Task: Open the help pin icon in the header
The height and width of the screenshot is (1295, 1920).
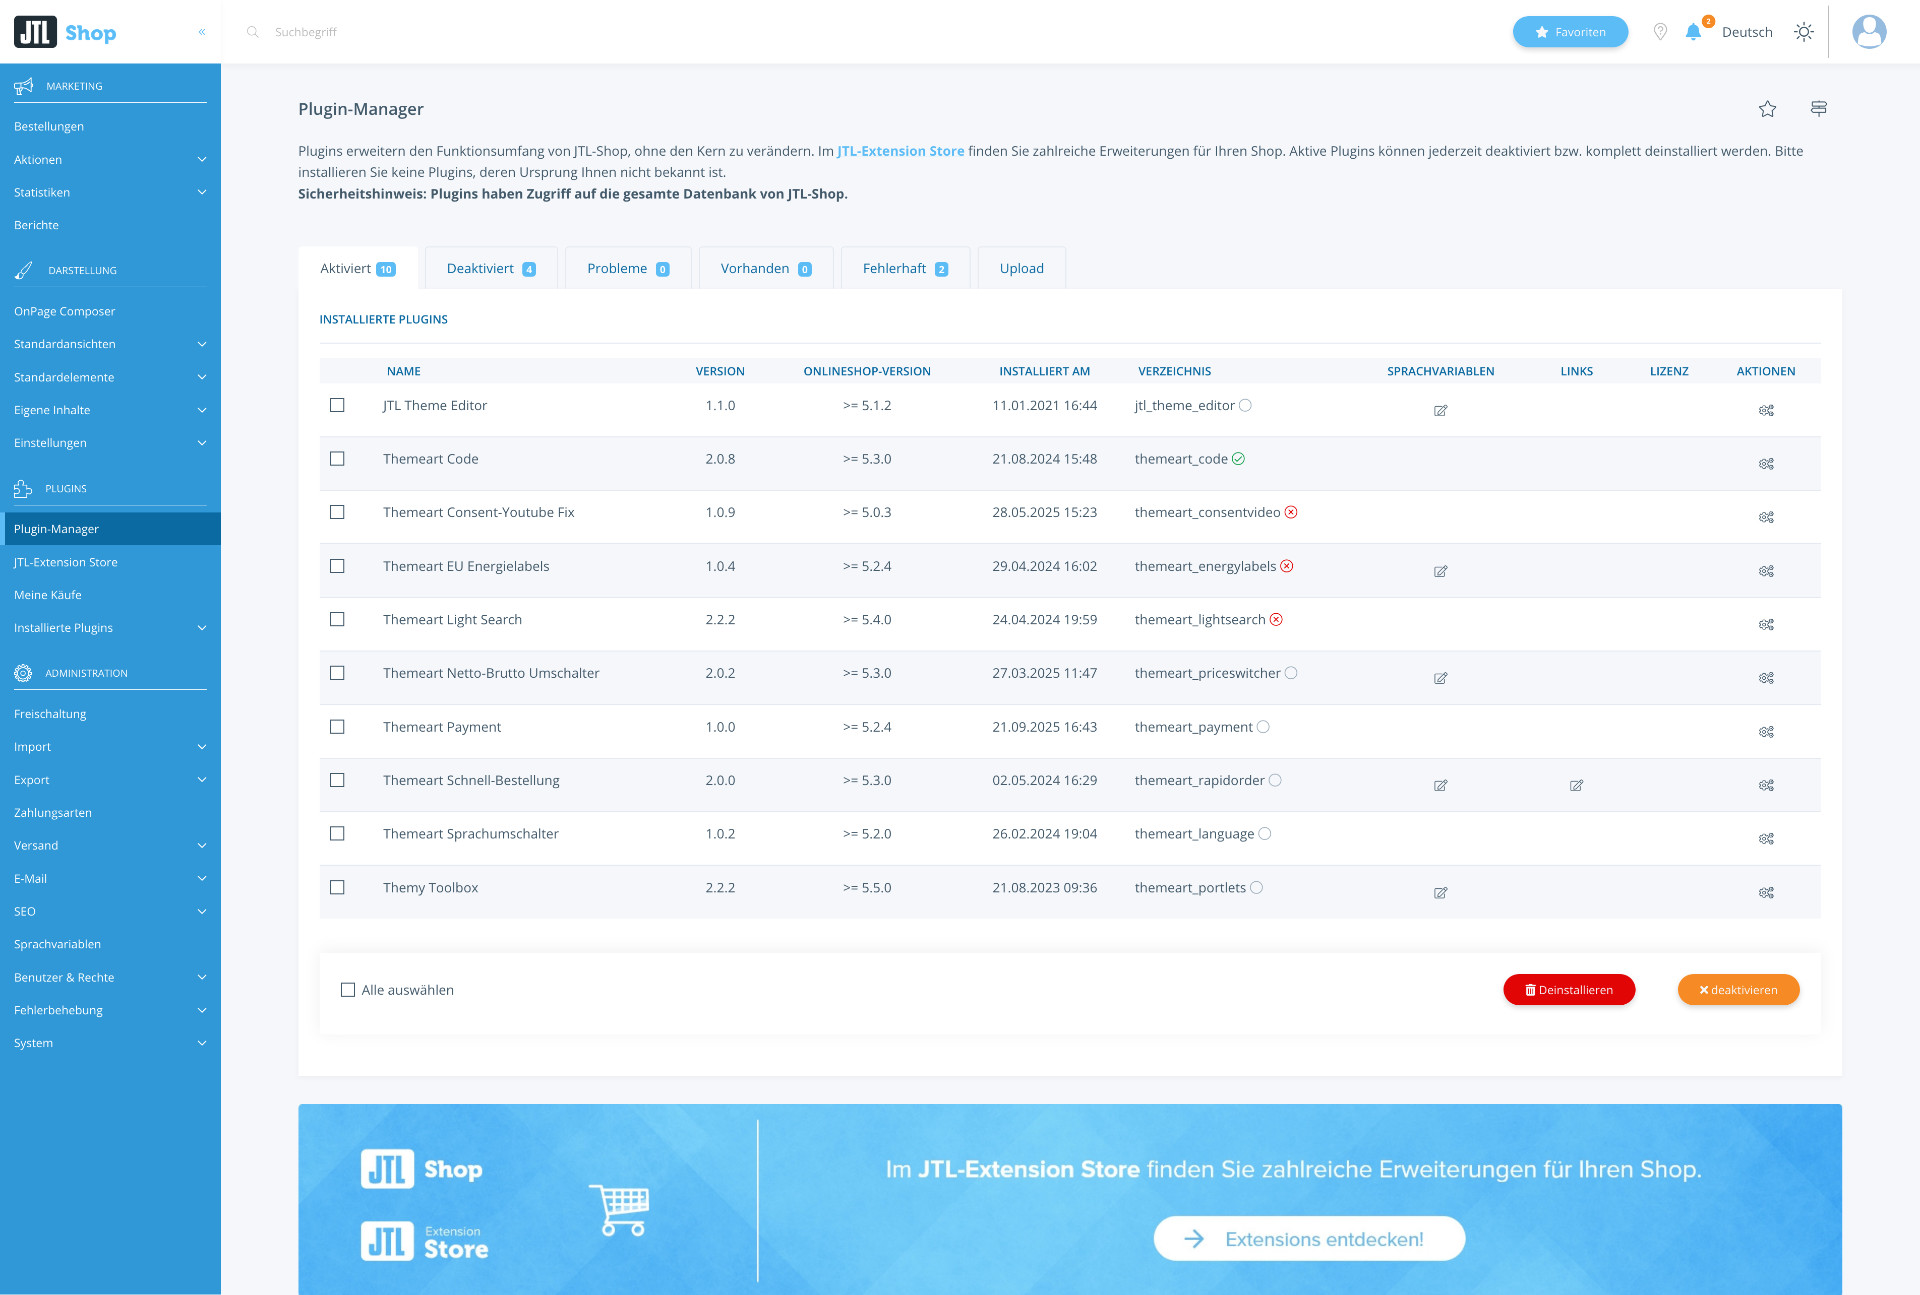Action: 1661,31
